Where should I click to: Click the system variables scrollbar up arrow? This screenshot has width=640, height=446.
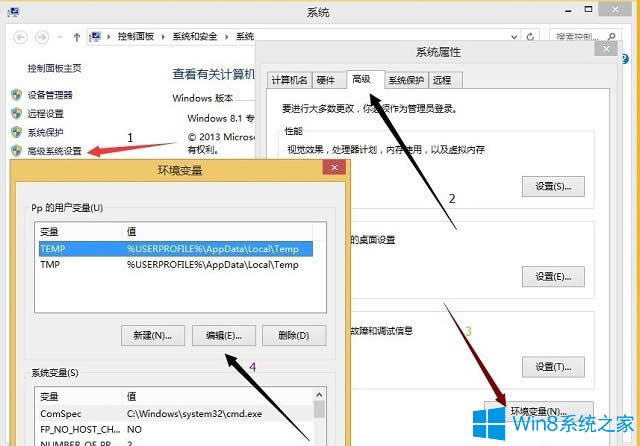319,395
